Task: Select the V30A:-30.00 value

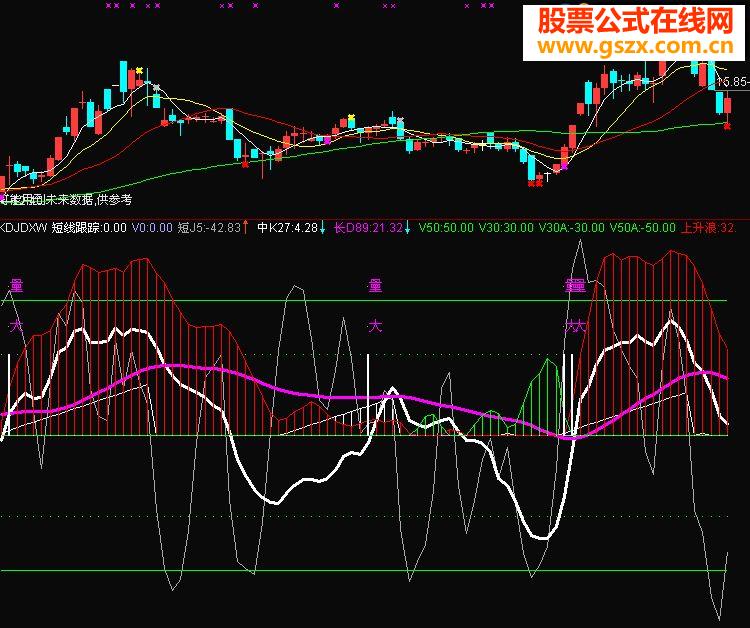Action: point(572,228)
